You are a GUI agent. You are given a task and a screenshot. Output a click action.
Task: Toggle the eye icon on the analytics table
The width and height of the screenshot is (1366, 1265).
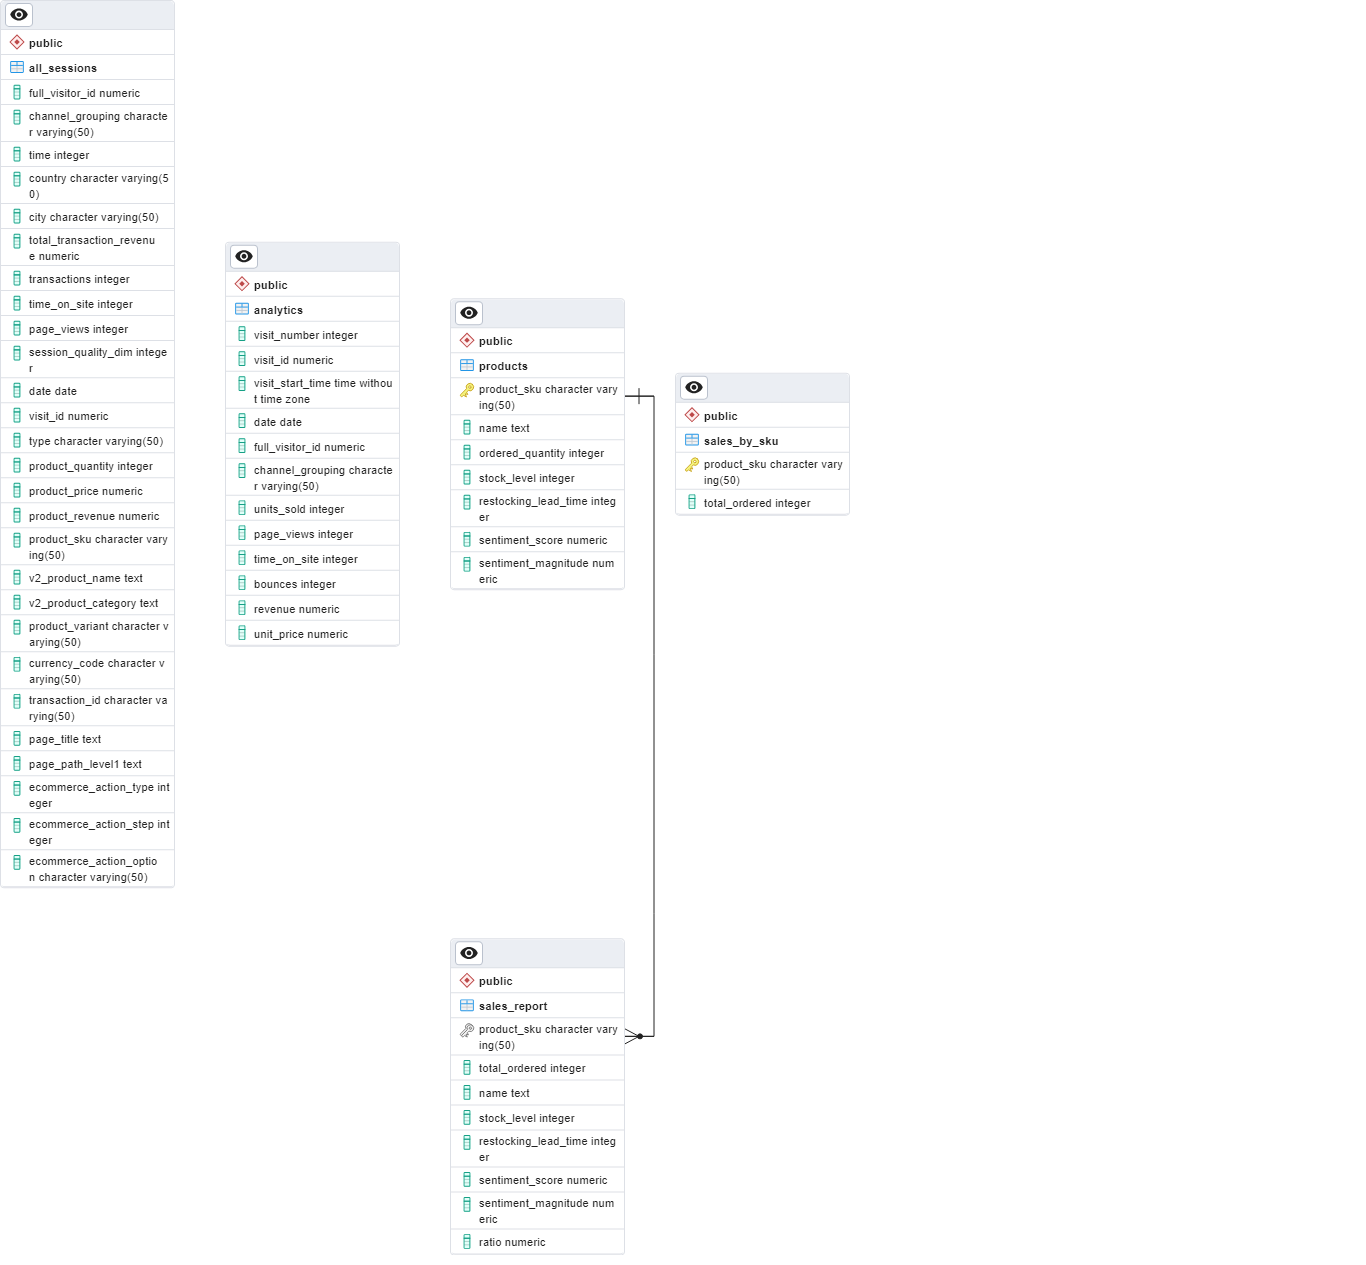[243, 256]
